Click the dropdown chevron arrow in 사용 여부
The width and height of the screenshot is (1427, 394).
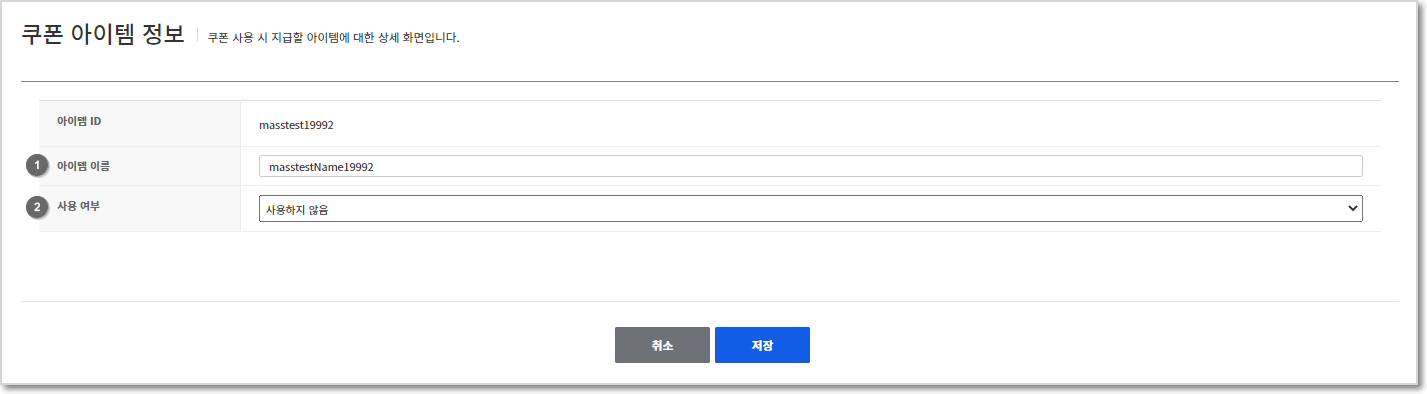click(1353, 208)
